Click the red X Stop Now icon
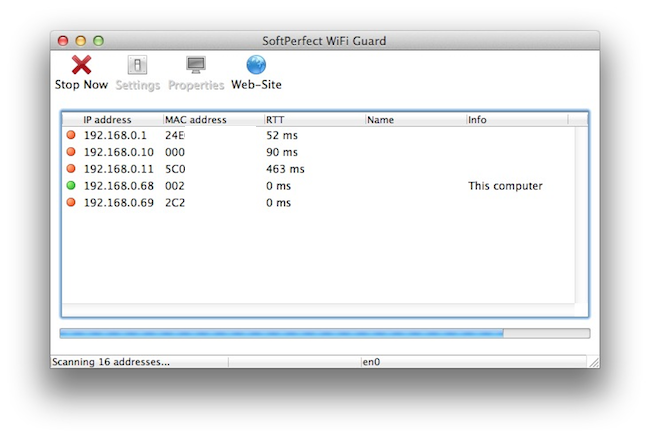This screenshot has height=438, width=650. pos(81,65)
